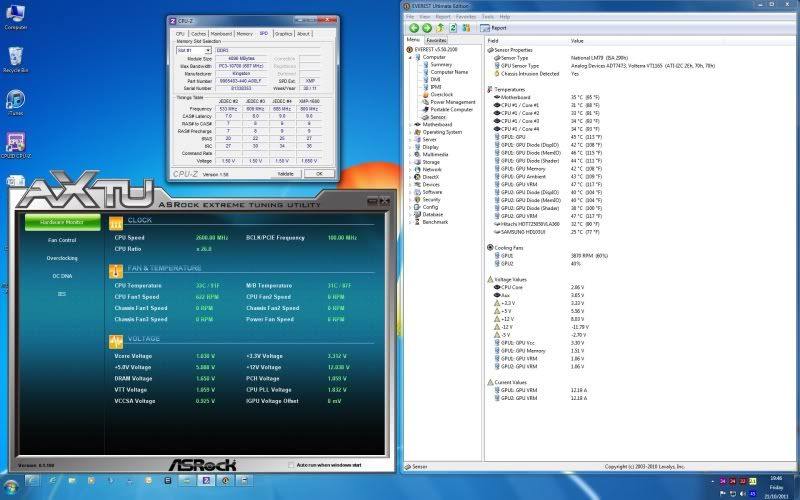
Task: Click the system tray clock
Action: pyautogui.click(x=776, y=487)
